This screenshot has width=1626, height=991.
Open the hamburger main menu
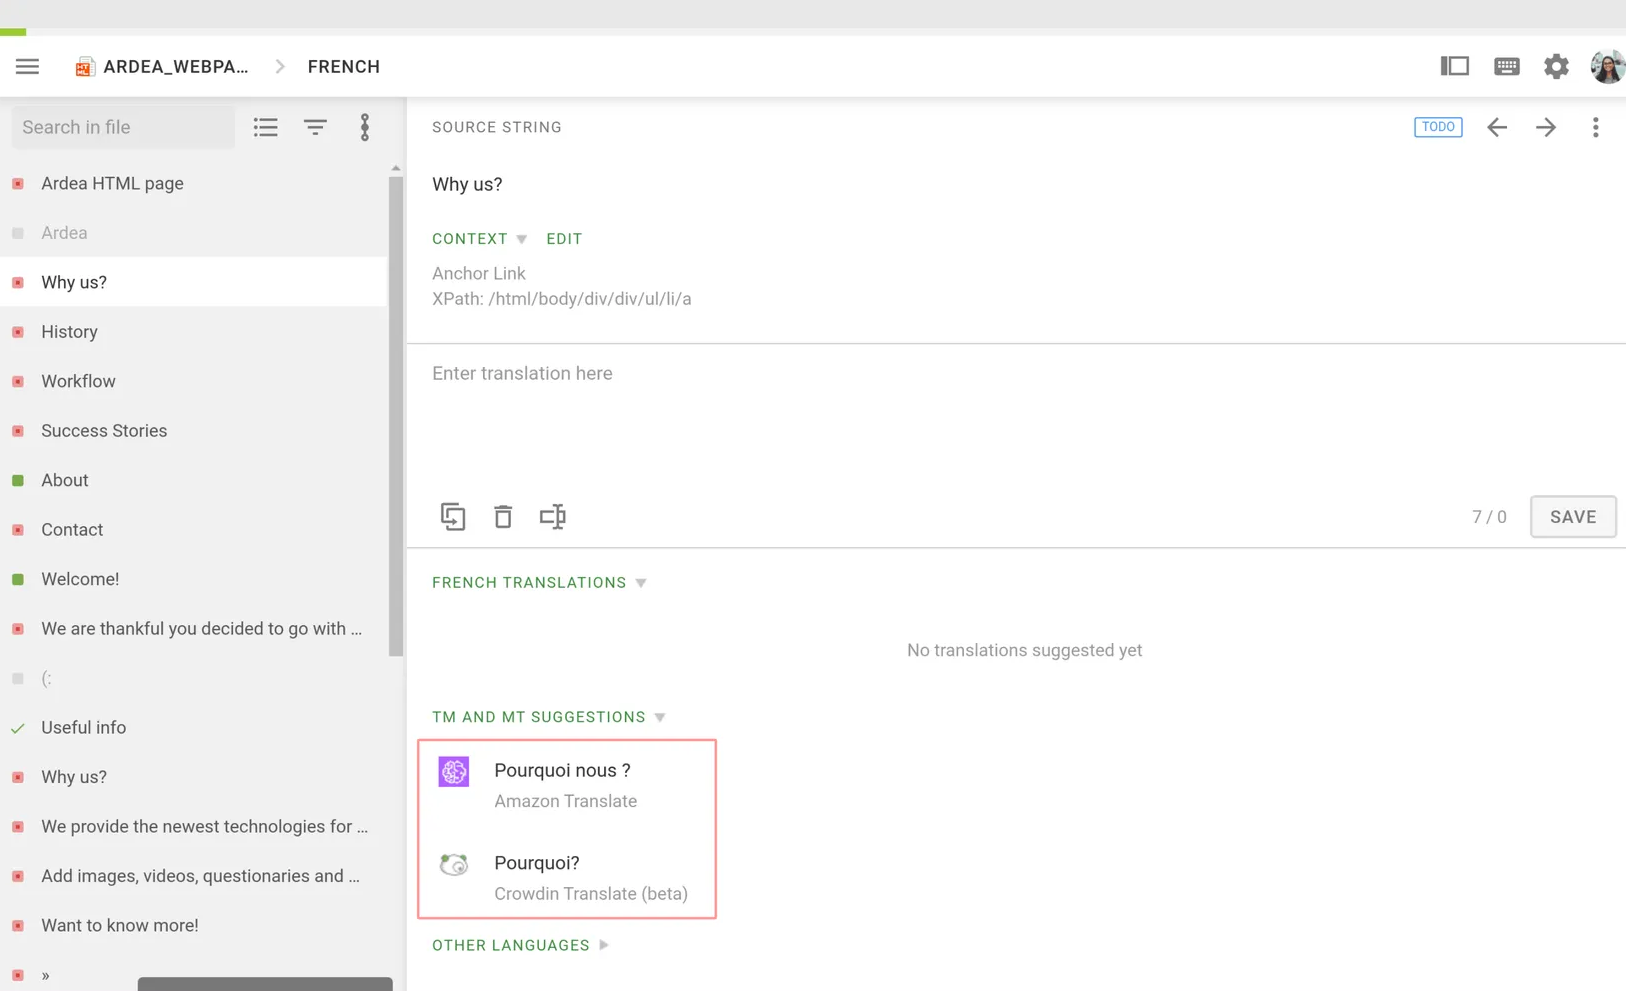click(x=27, y=67)
